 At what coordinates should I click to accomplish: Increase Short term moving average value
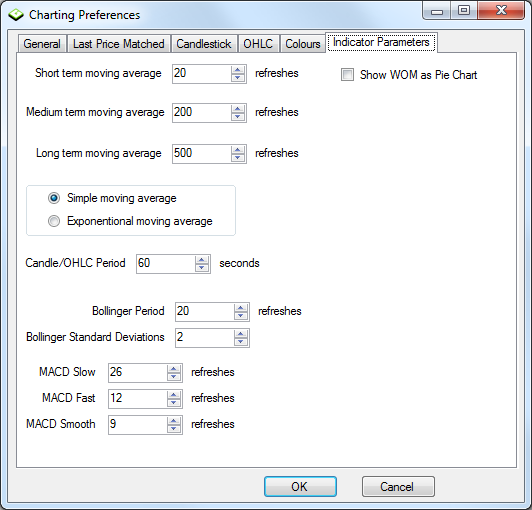238,70
